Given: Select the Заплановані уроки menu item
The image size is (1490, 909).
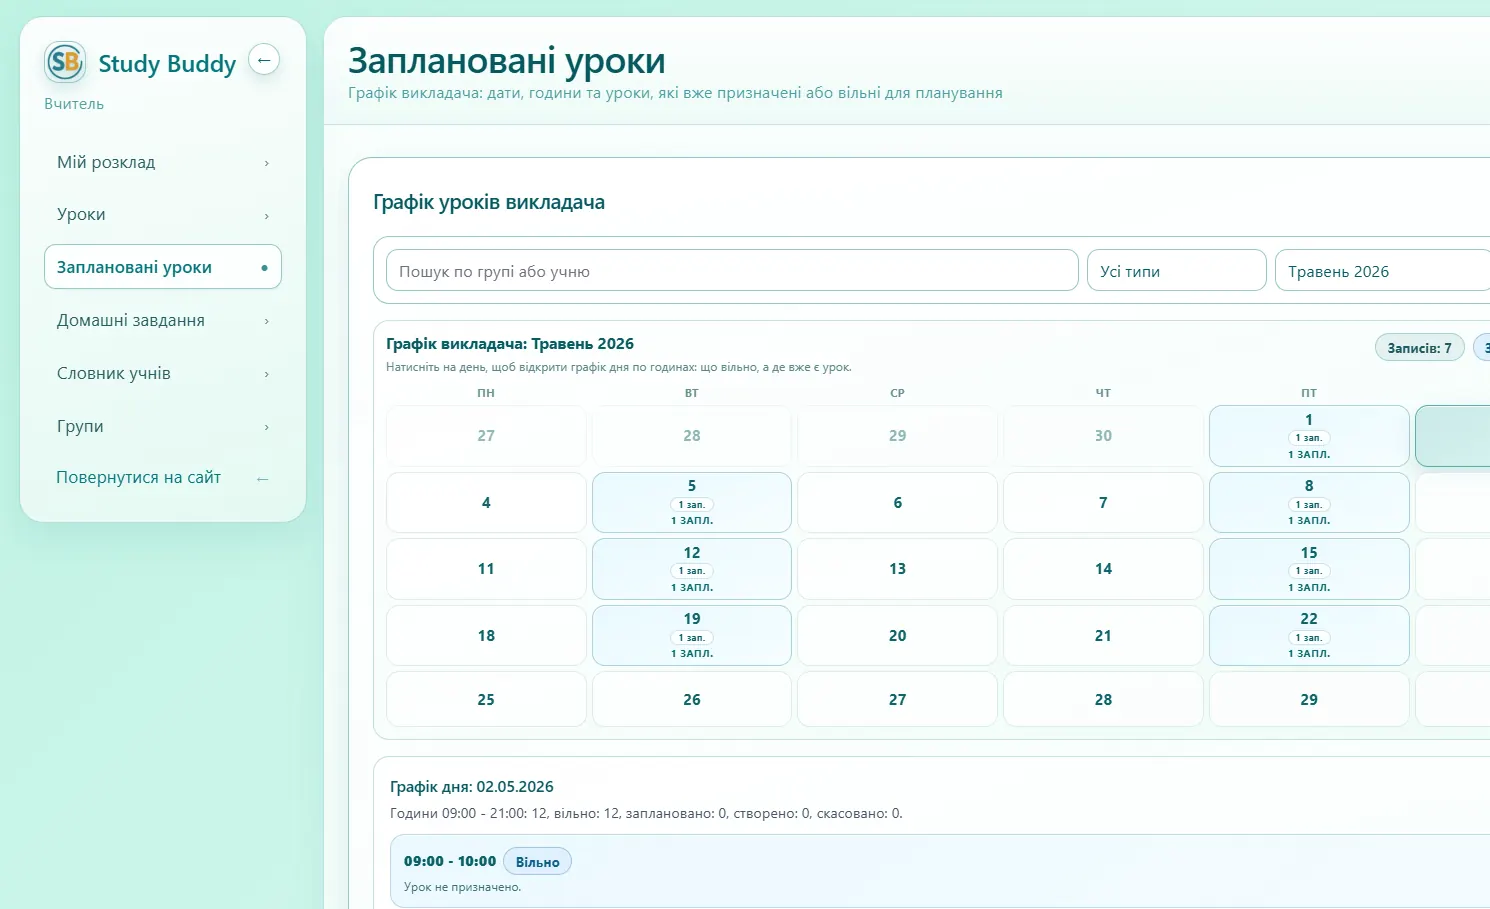Looking at the screenshot, I should pyautogui.click(x=163, y=267).
